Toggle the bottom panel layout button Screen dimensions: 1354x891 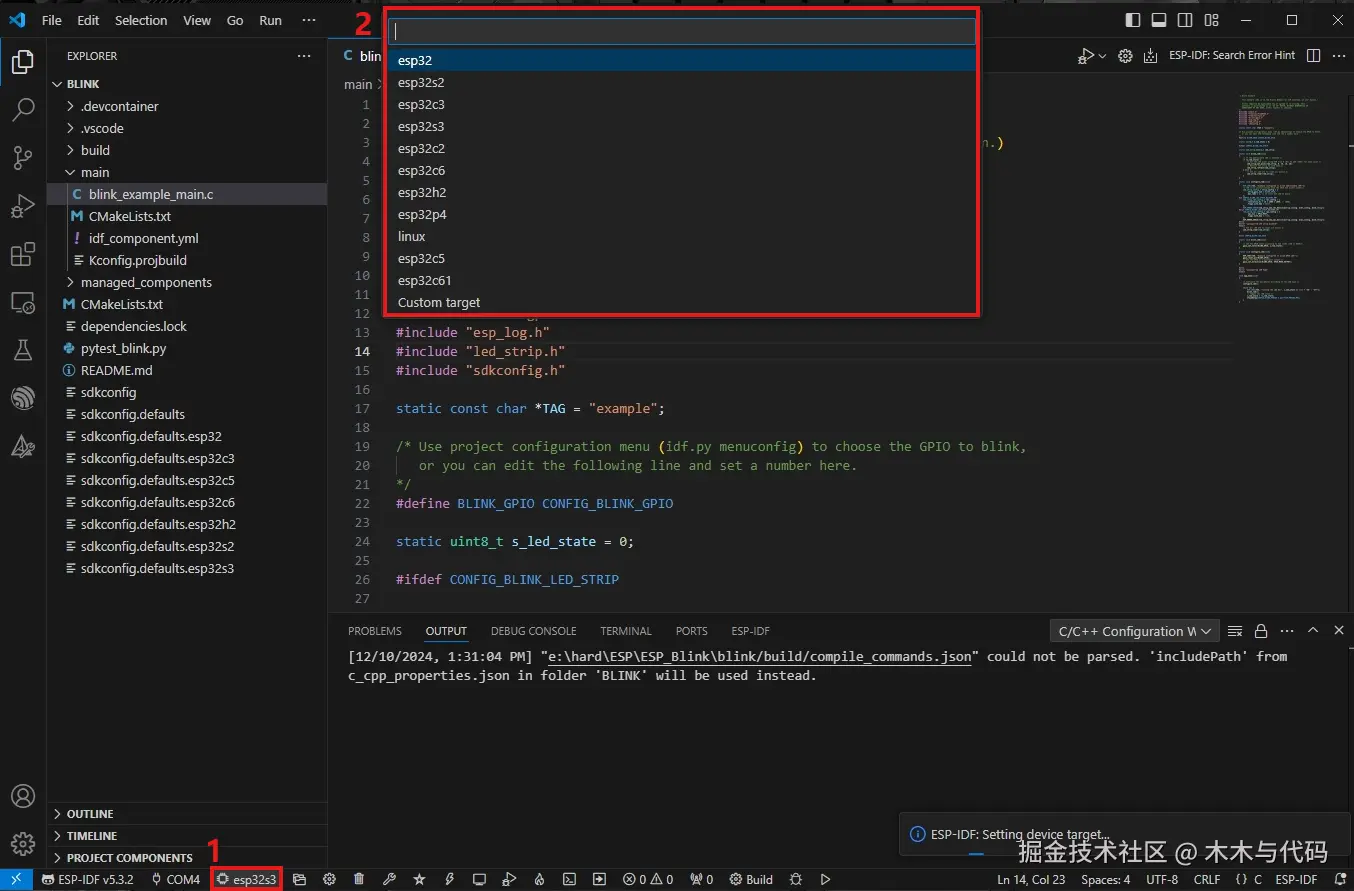1159,20
